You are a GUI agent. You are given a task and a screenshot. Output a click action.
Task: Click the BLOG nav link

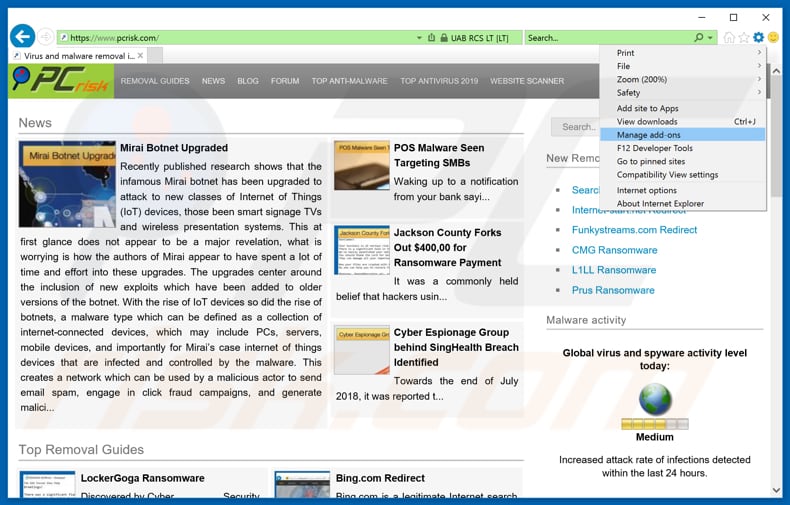tap(248, 81)
